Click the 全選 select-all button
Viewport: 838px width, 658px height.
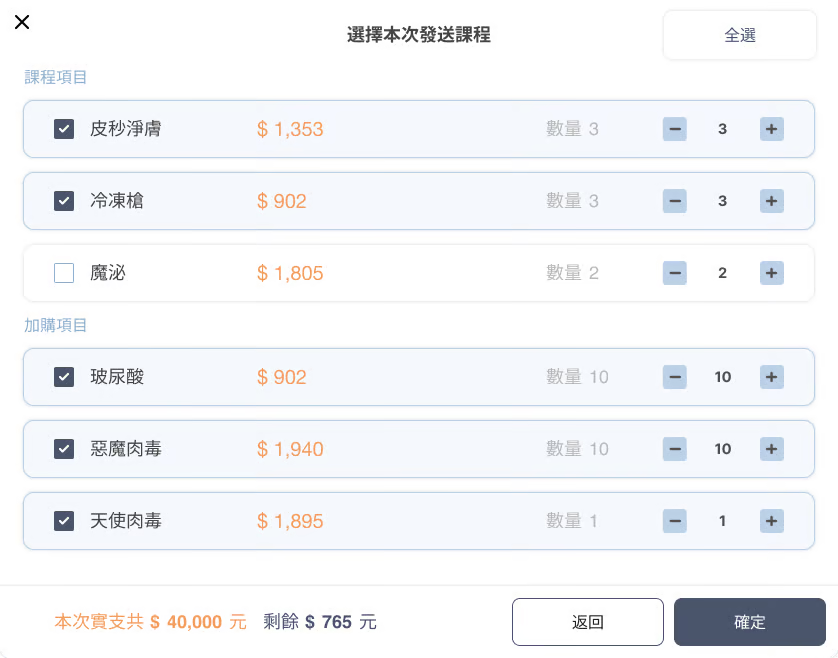(740, 35)
